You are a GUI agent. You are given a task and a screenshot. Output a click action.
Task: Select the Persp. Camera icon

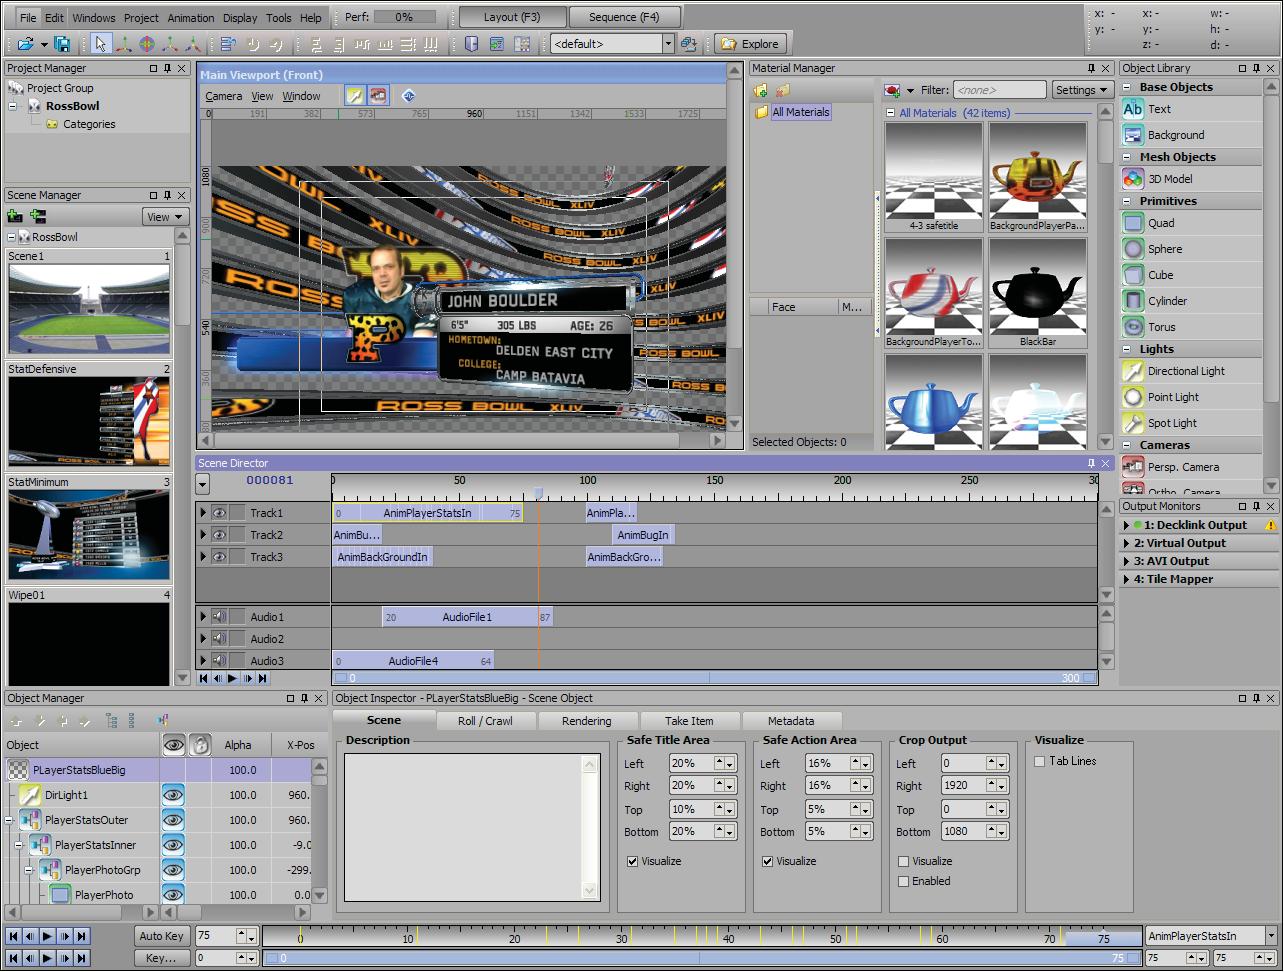pyautogui.click(x=1133, y=467)
